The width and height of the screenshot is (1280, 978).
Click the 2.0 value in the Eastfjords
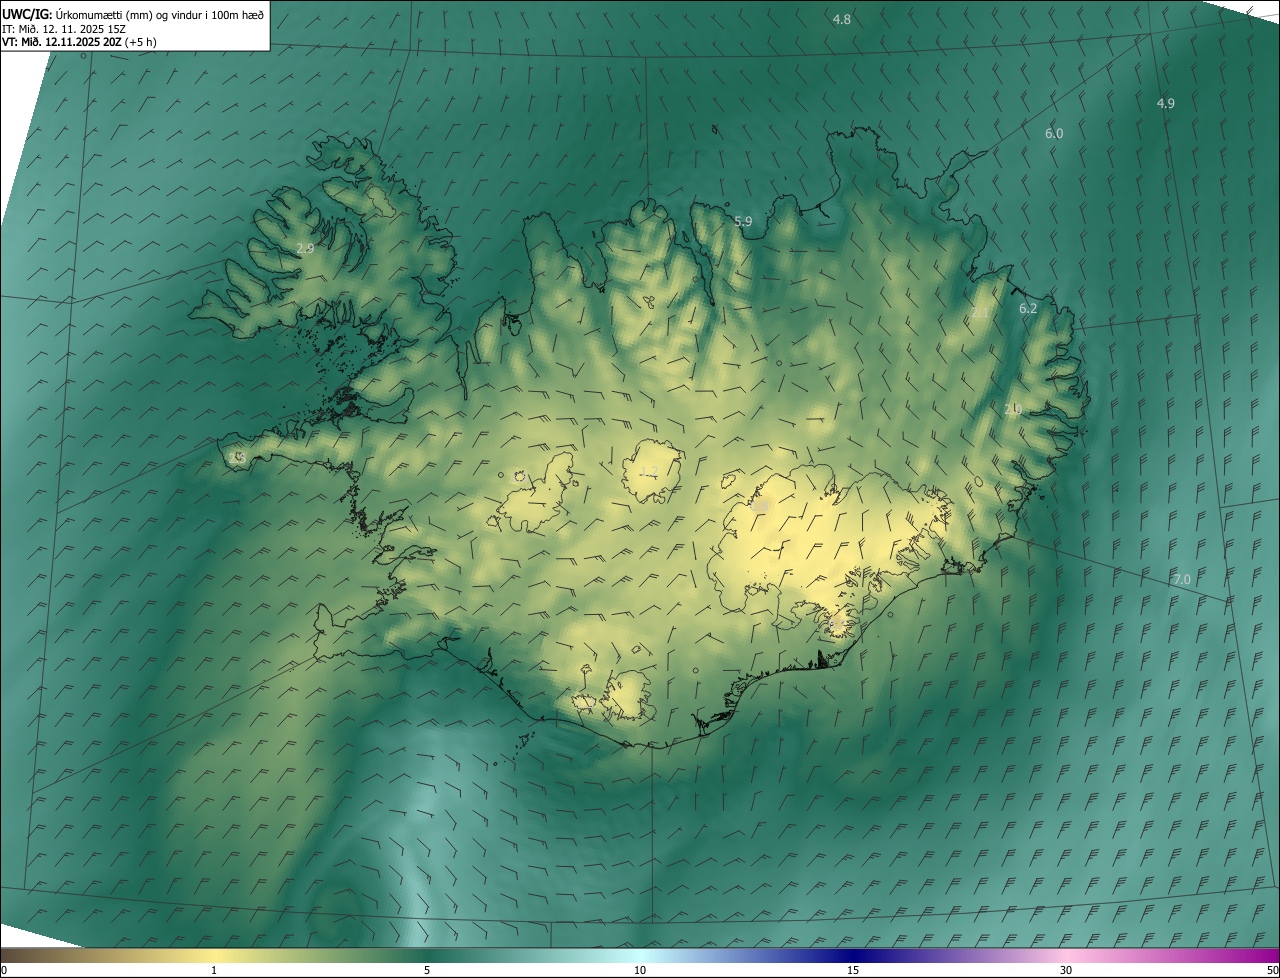coord(1013,410)
